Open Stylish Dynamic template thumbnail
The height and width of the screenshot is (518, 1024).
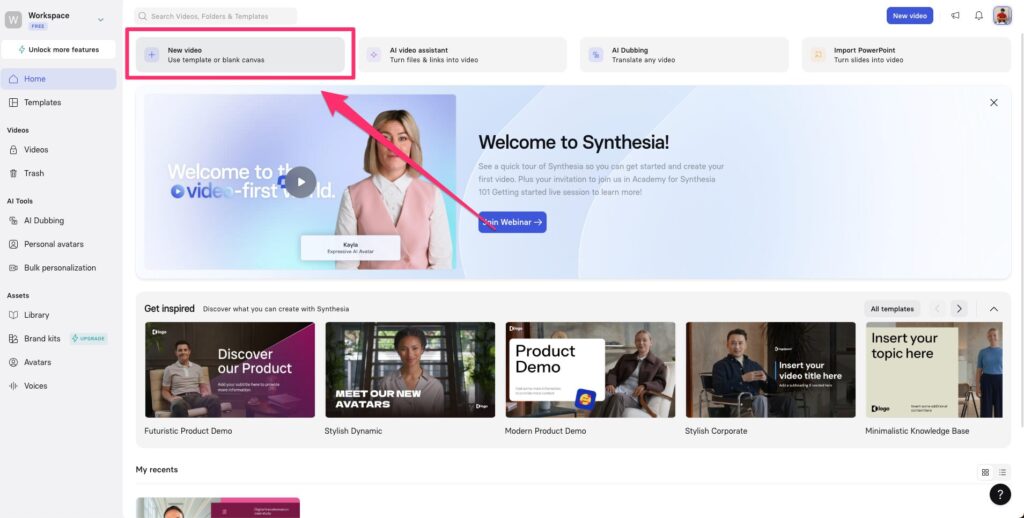(x=410, y=370)
